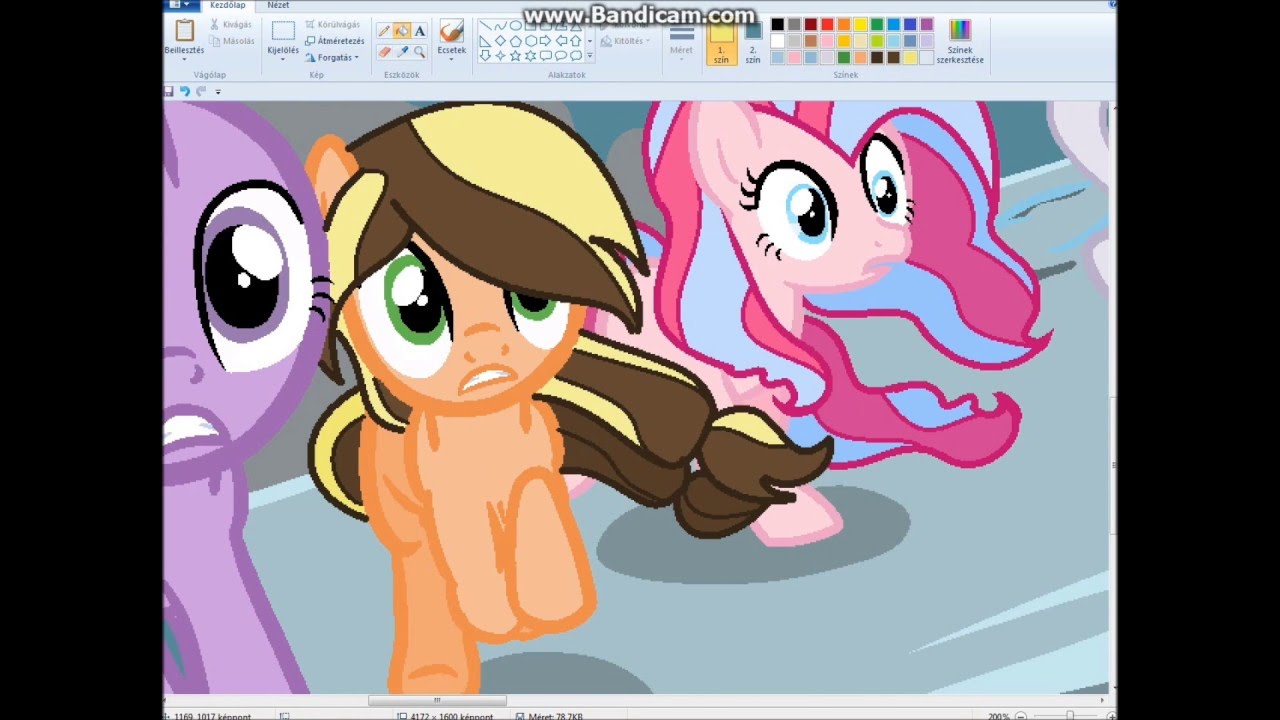The height and width of the screenshot is (720, 1280).
Task: Choose the left arrow shape
Action: (561, 41)
